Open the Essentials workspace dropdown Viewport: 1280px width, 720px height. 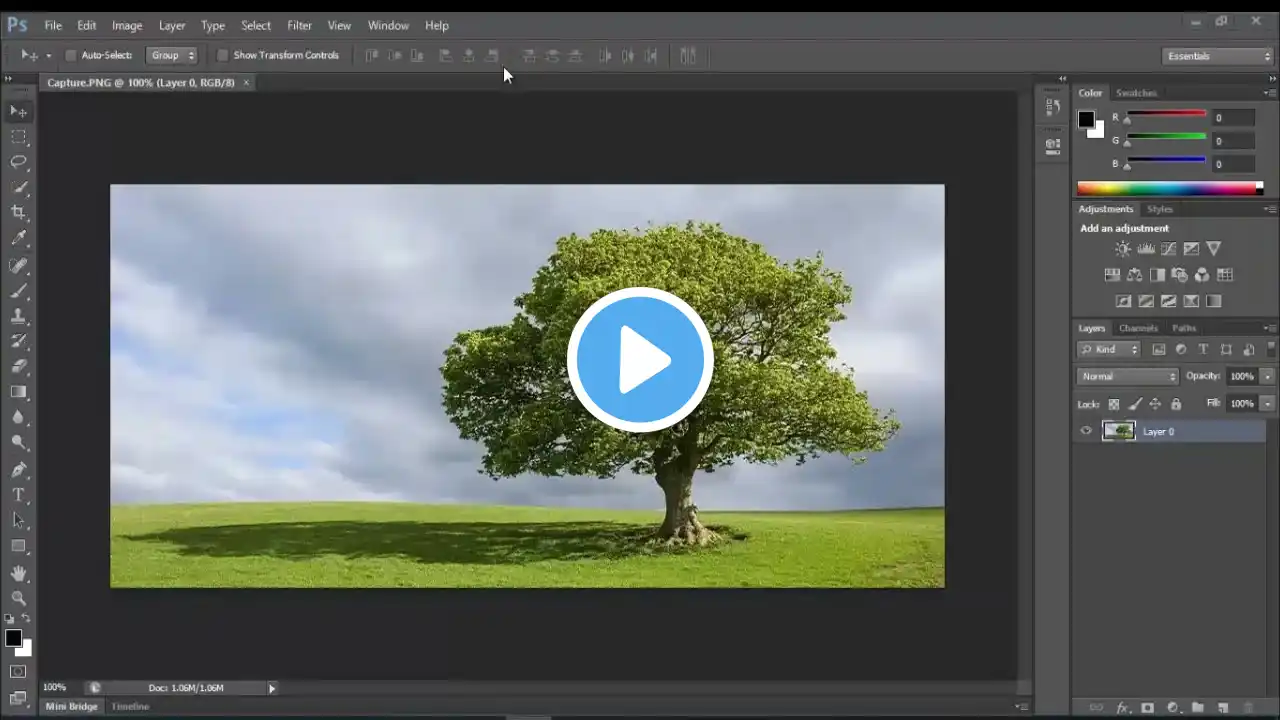1217,56
